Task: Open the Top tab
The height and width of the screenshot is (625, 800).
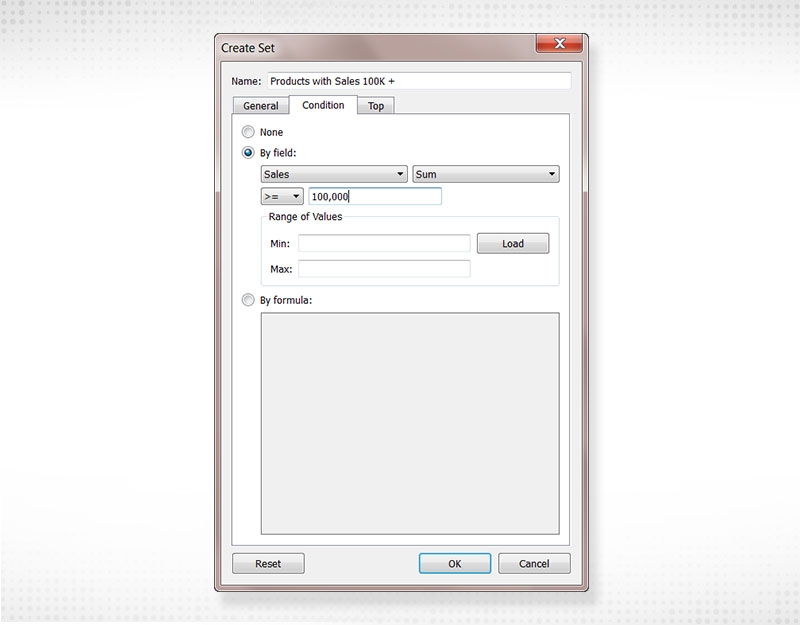Action: 376,106
